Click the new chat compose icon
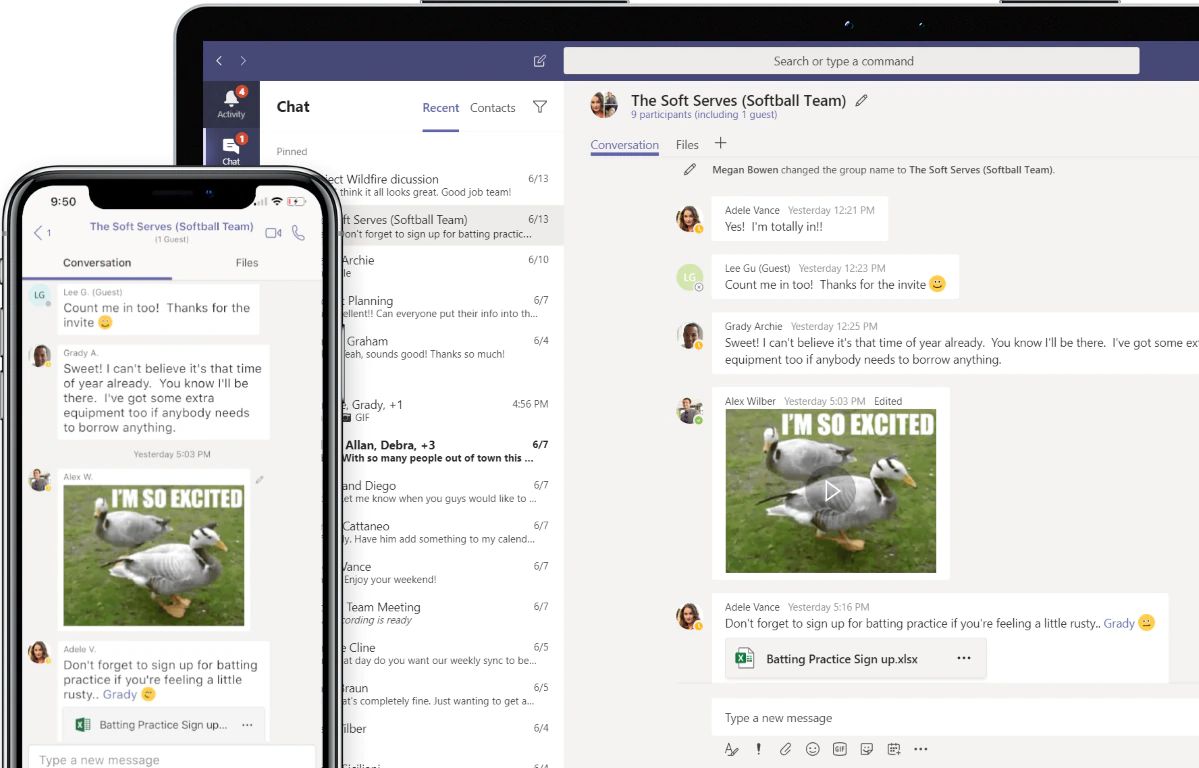 540,61
